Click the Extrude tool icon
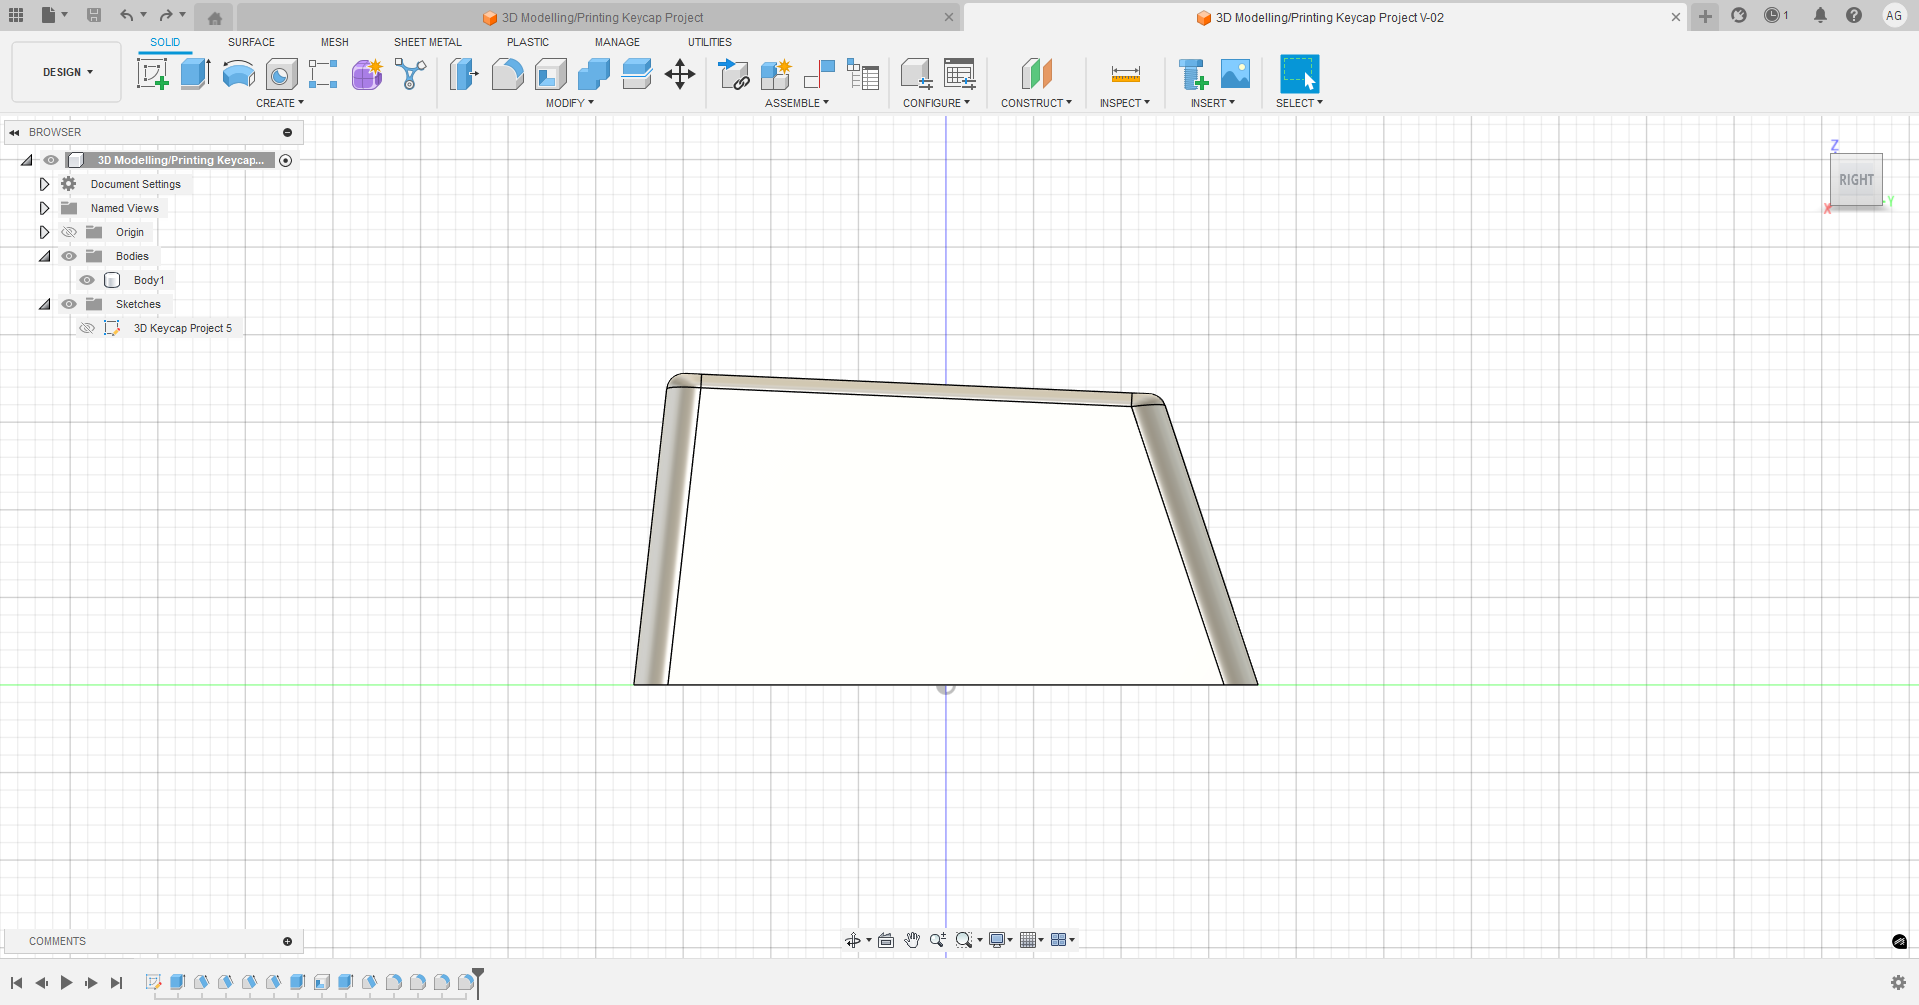This screenshot has height=1005, width=1919. [195, 74]
